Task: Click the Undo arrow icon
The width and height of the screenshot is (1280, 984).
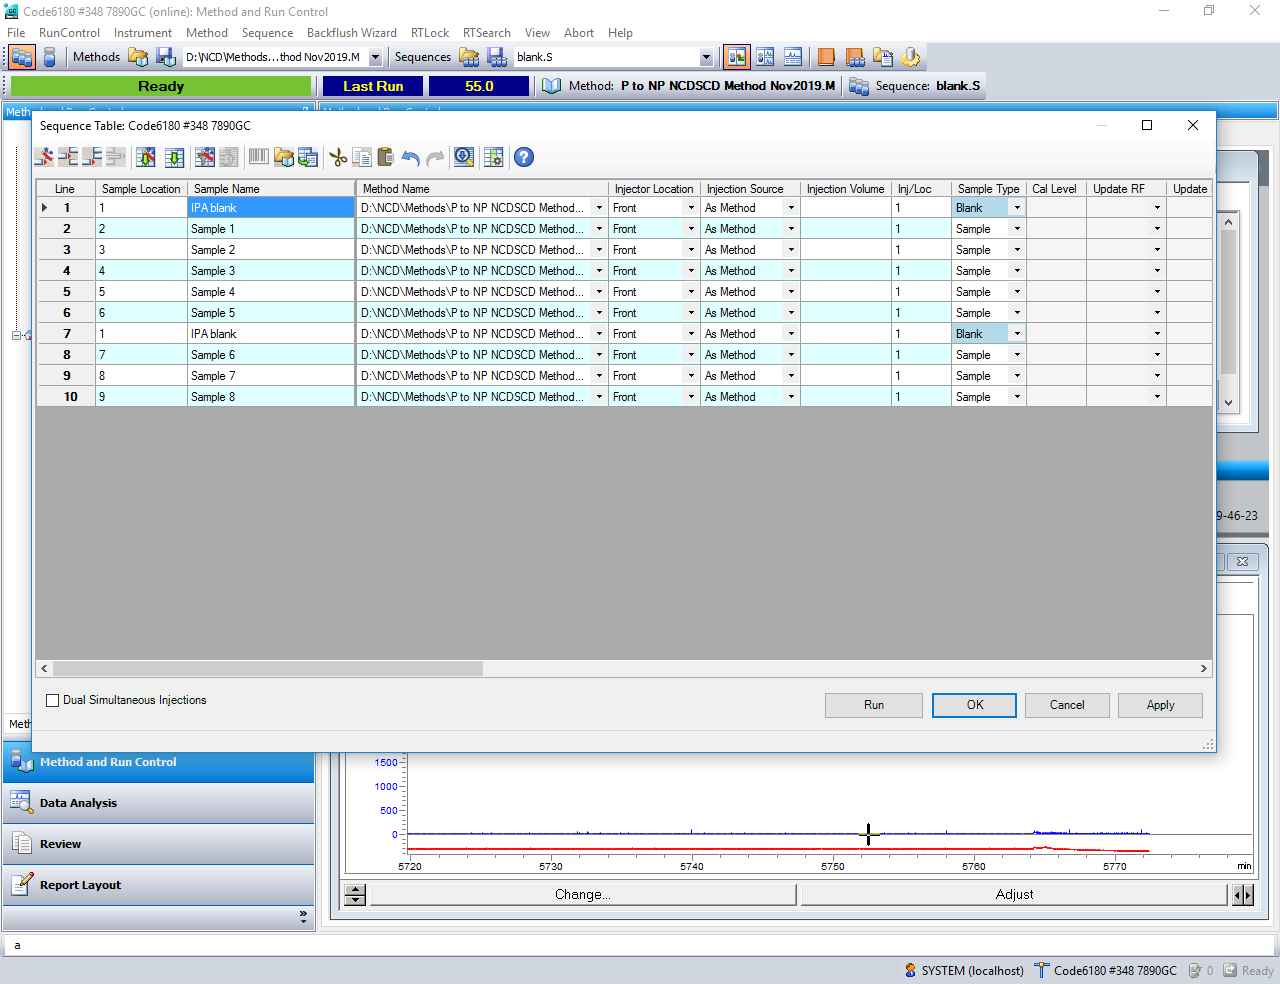Action: point(410,157)
